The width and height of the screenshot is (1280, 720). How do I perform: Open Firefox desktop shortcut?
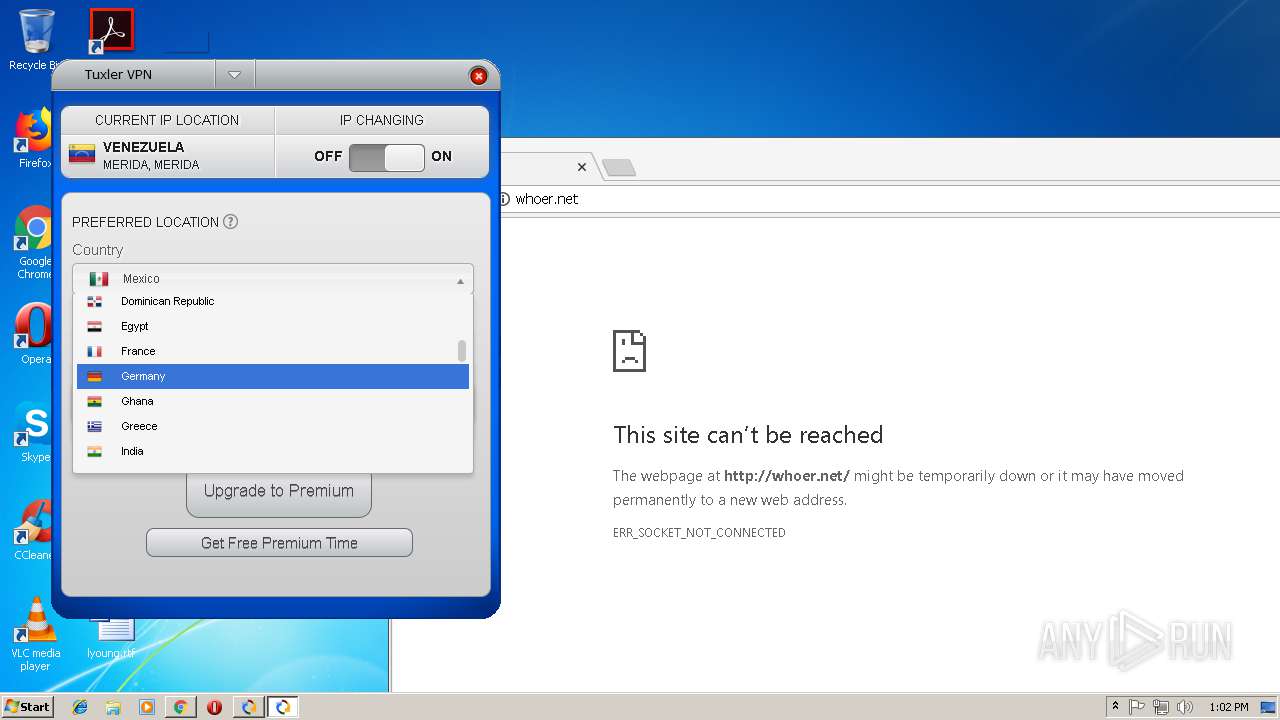click(33, 139)
